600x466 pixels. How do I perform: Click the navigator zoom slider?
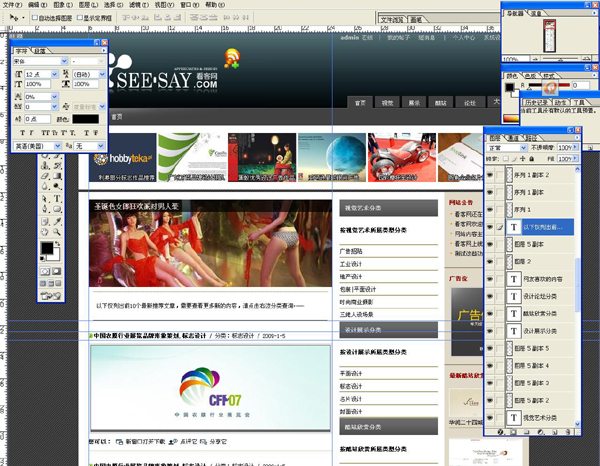click(561, 59)
